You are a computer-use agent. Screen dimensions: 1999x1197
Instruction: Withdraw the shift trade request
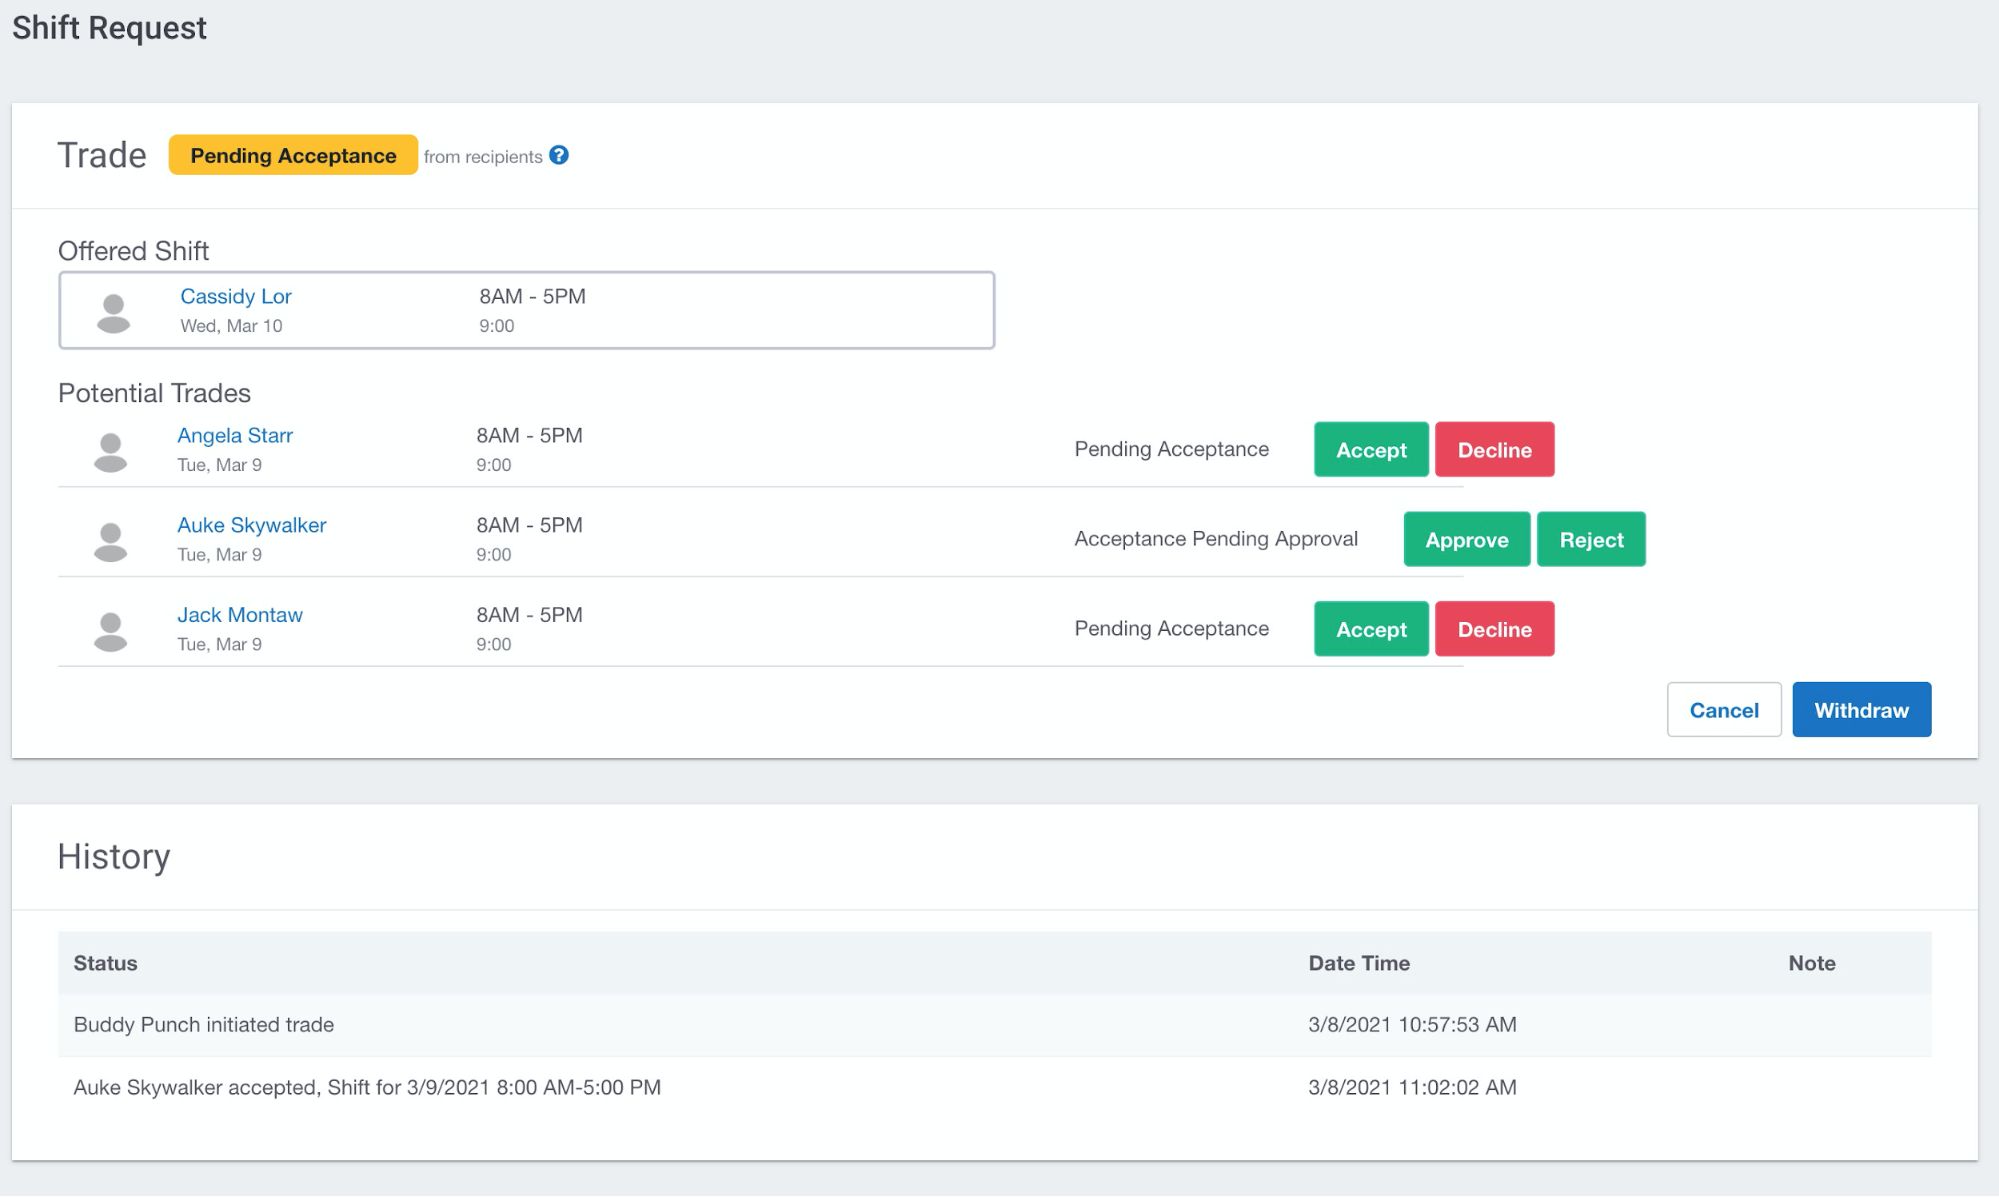pos(1860,710)
